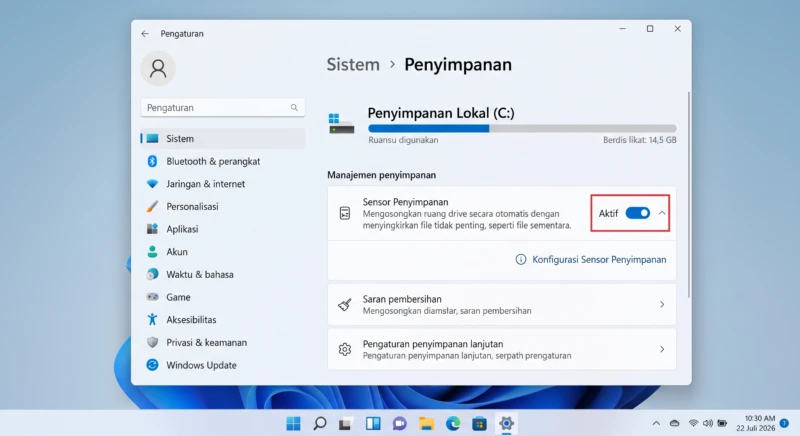Click the chevron on Saran pembersihan row

(662, 304)
